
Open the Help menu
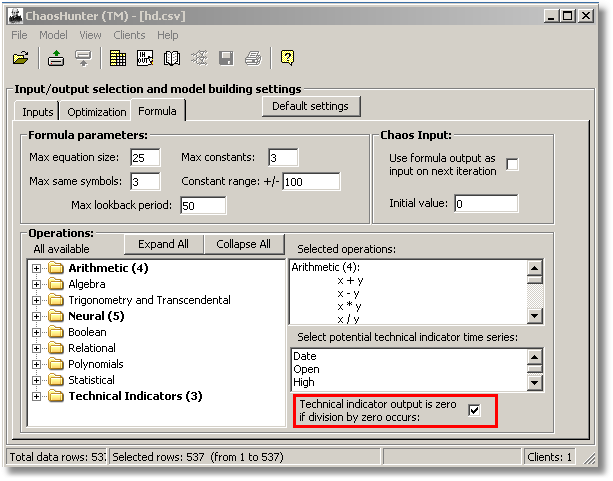(168, 35)
